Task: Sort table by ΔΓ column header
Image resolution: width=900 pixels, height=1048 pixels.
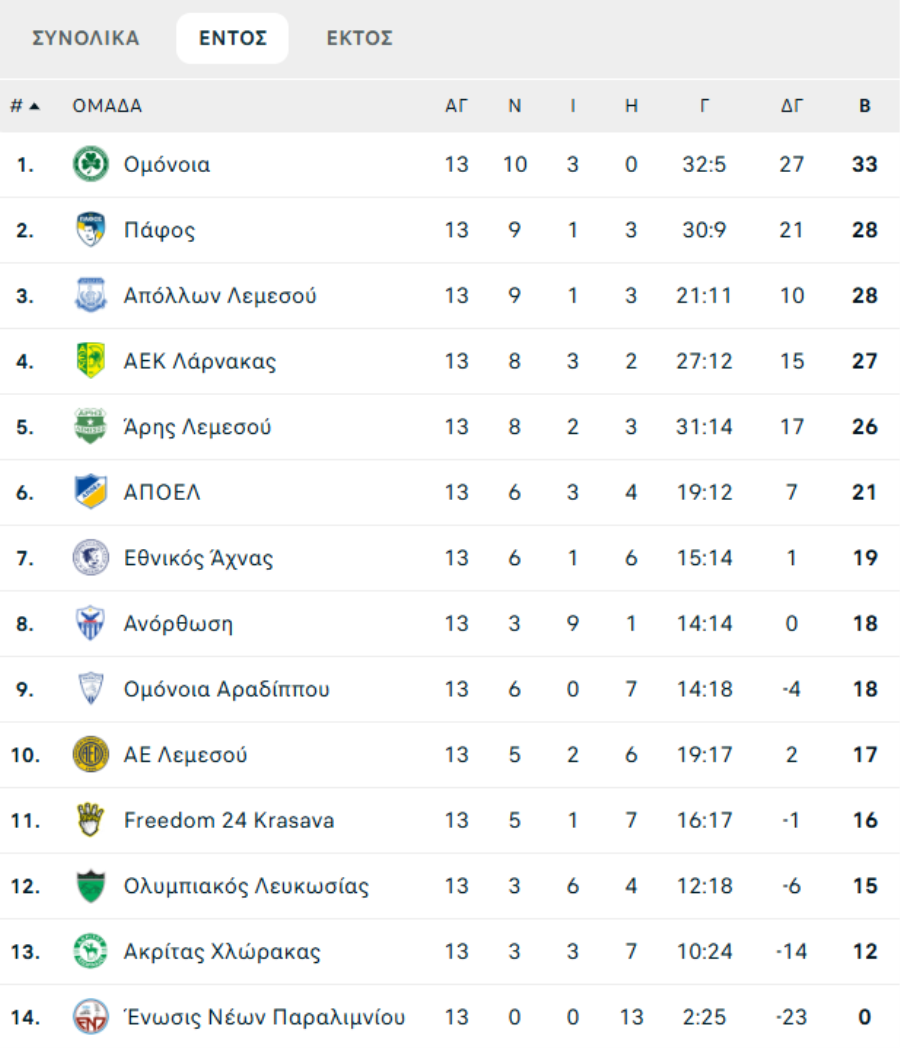Action: coord(791,106)
